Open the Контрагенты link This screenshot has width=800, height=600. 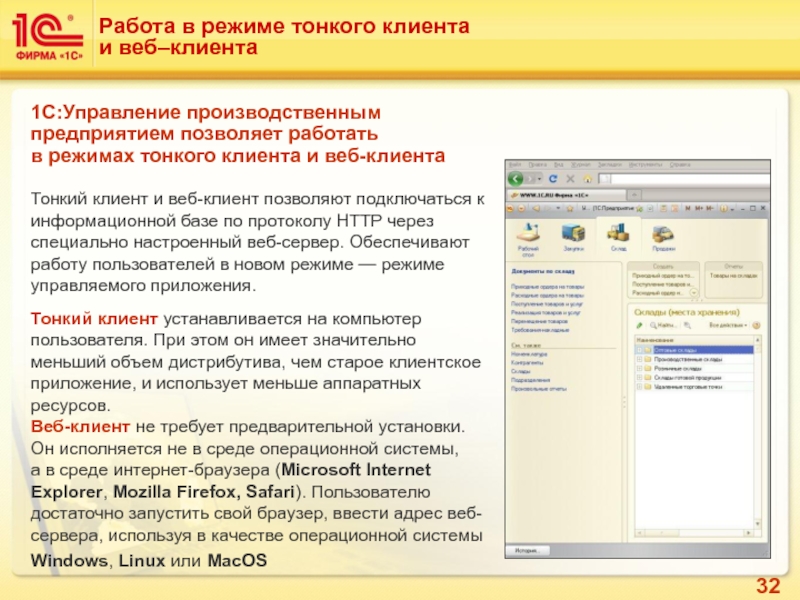point(527,363)
